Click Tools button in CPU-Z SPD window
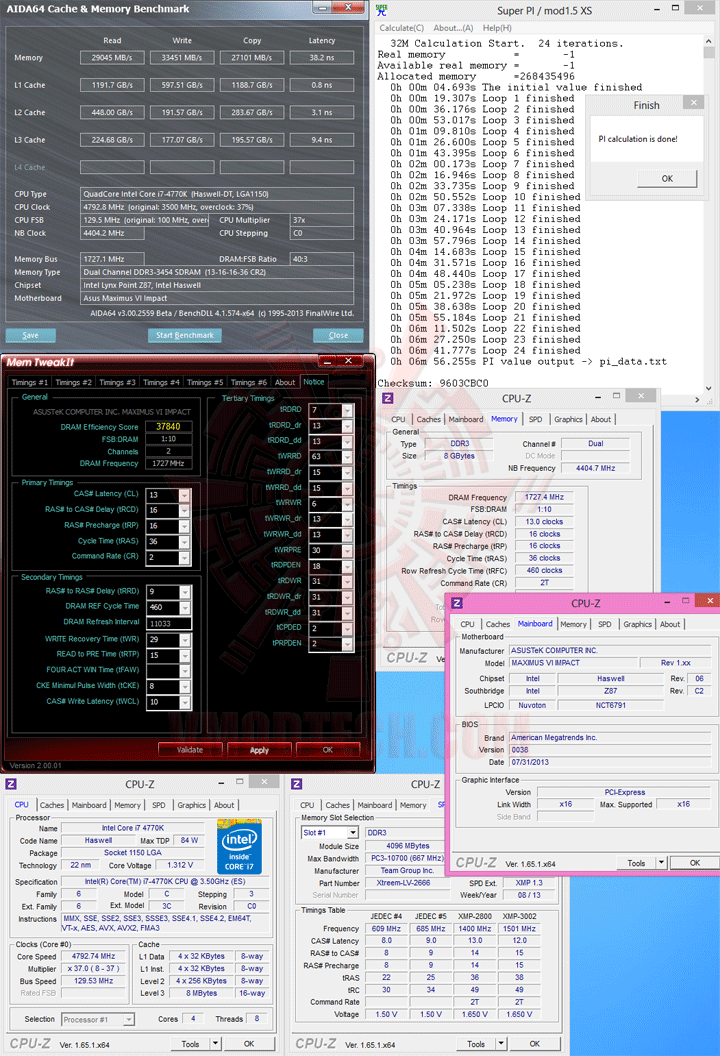 tap(476, 1044)
